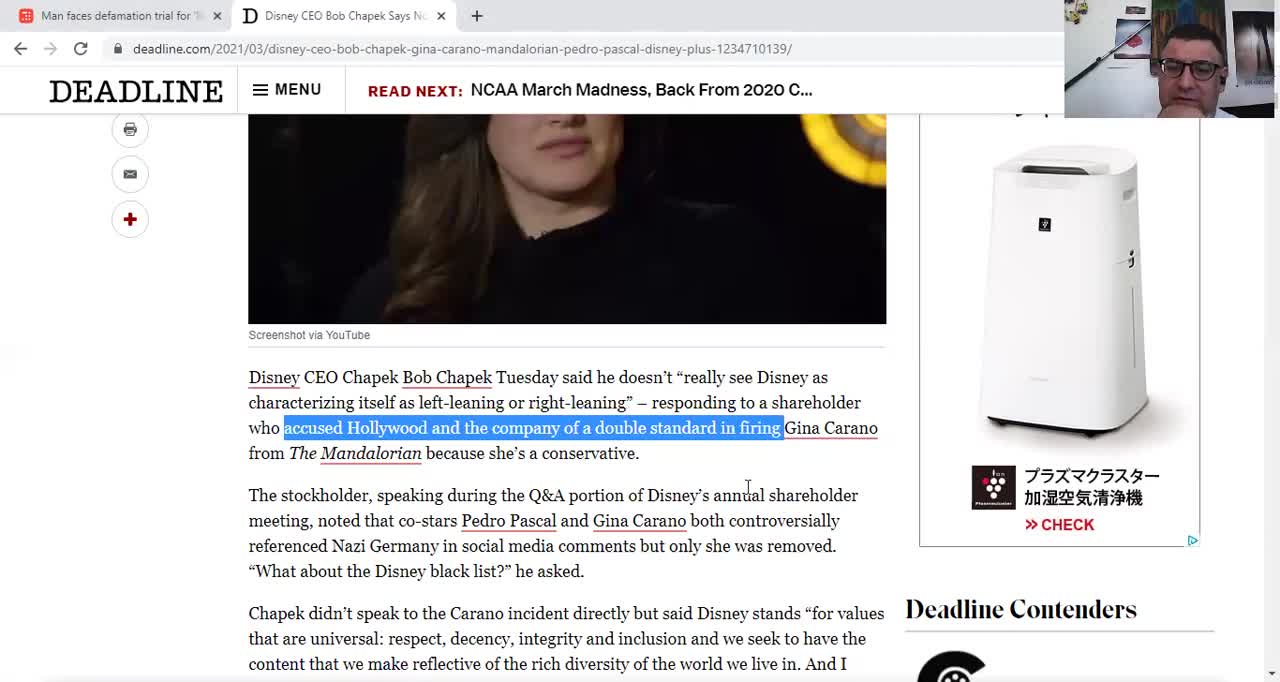Close the Disney CEO Bob Chapek tab
This screenshot has height=682, width=1280.
[441, 16]
